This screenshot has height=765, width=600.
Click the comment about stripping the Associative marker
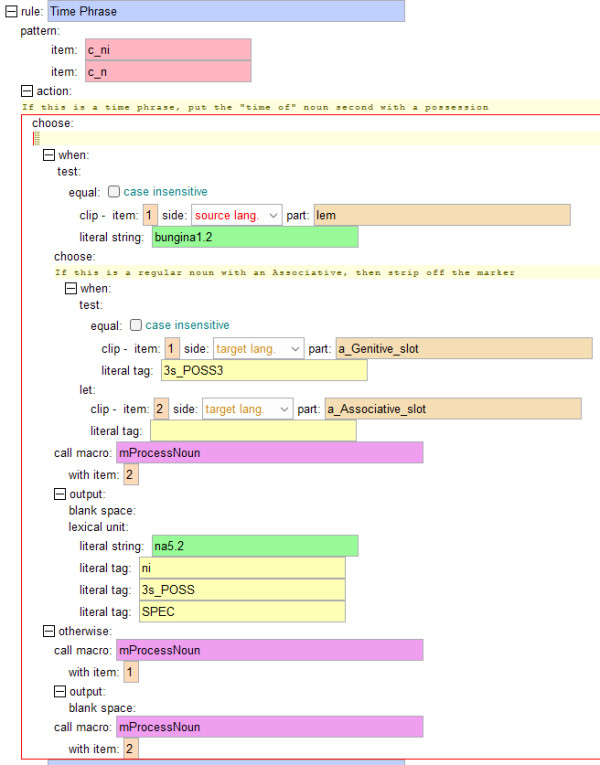click(x=285, y=272)
